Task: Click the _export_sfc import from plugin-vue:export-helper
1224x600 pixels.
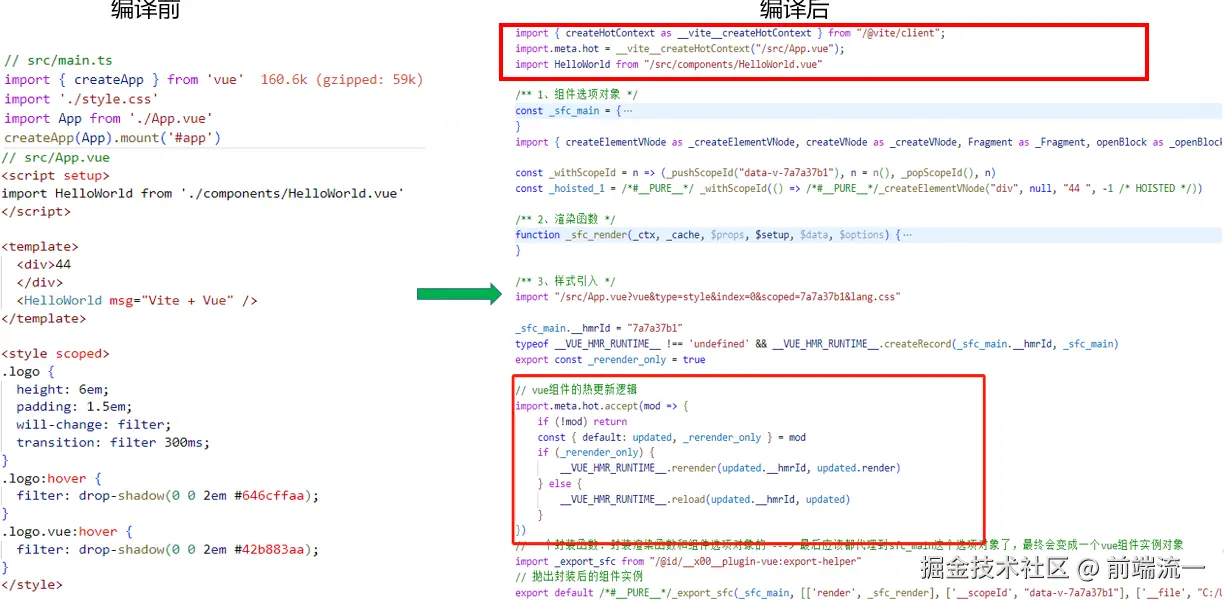Action: coord(687,561)
